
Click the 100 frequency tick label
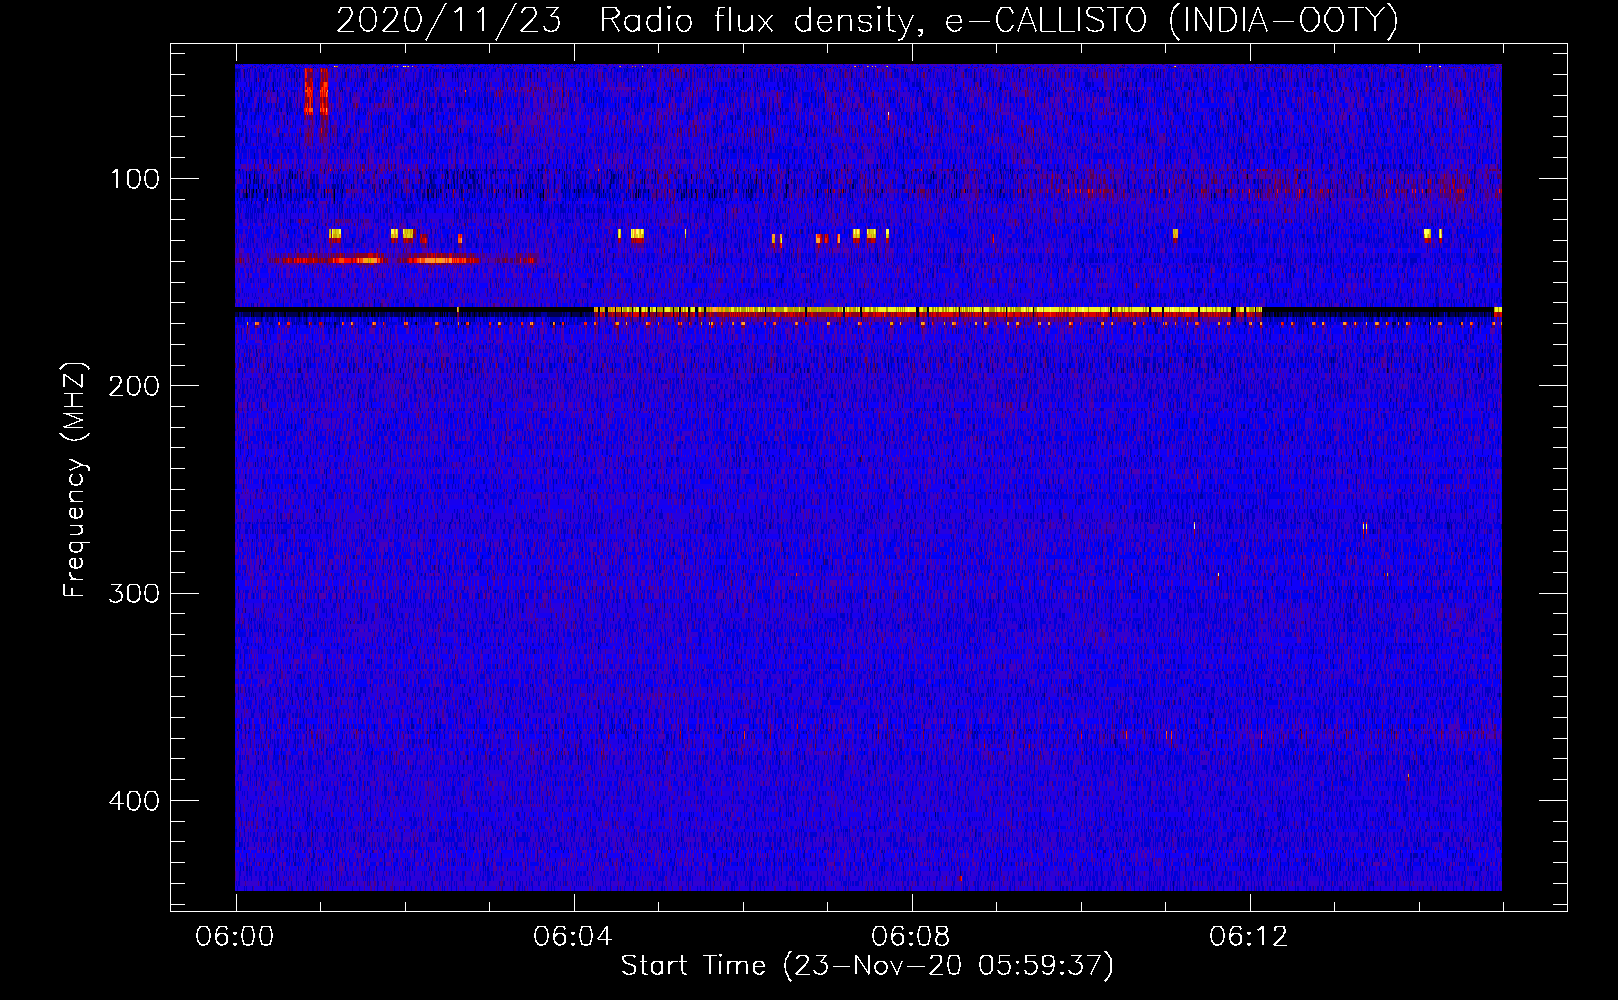tap(135, 179)
